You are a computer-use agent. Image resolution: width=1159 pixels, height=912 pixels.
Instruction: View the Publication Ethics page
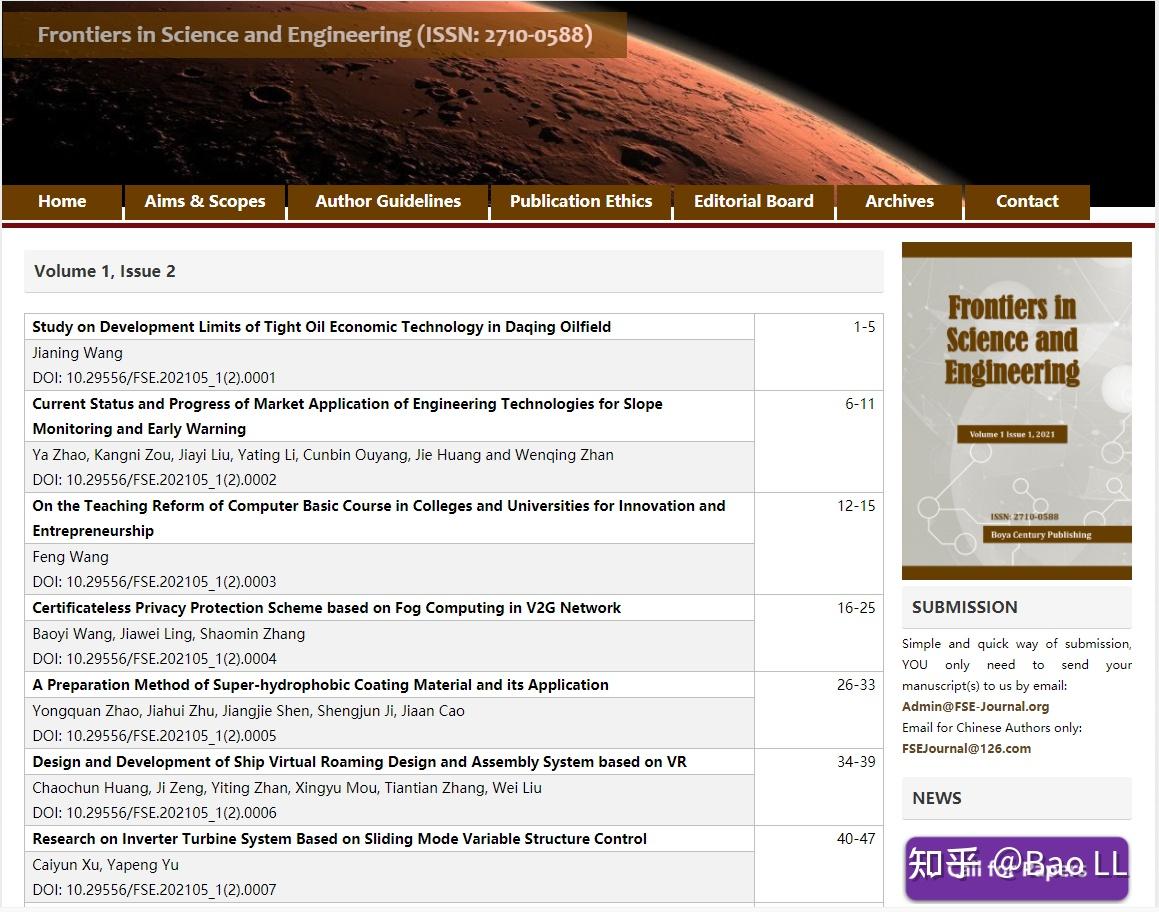tap(580, 201)
